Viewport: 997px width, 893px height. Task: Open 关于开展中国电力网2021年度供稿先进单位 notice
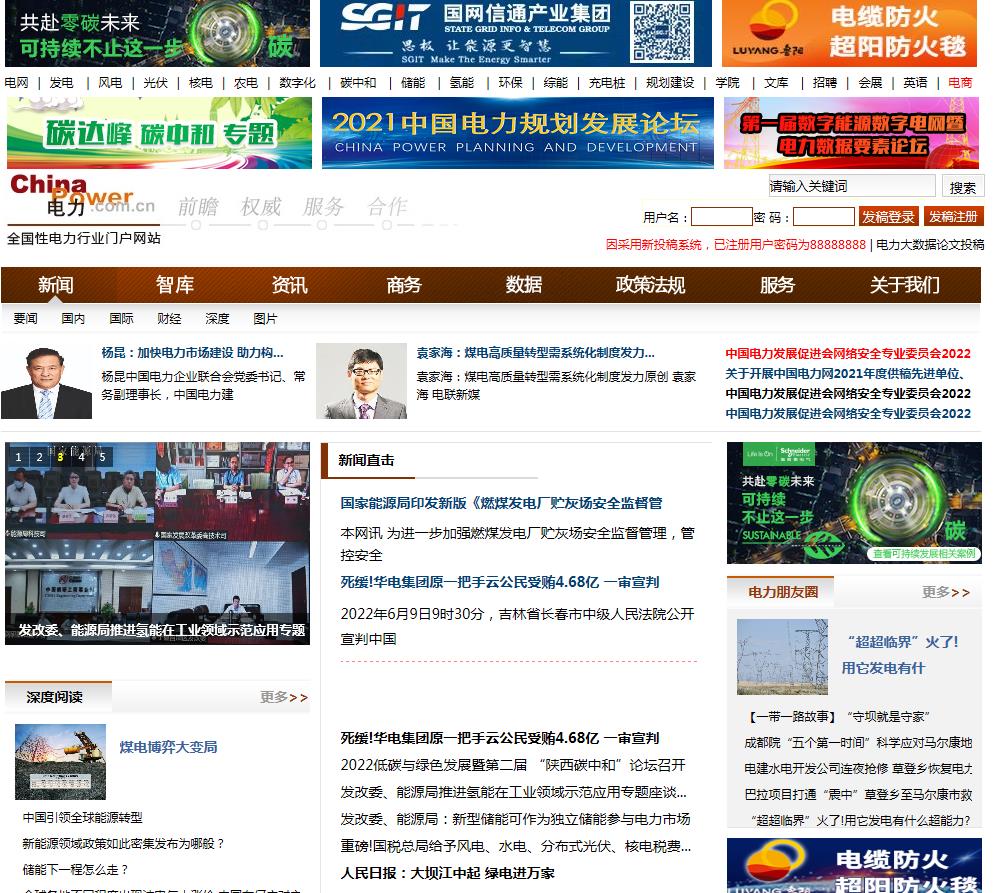coord(845,373)
